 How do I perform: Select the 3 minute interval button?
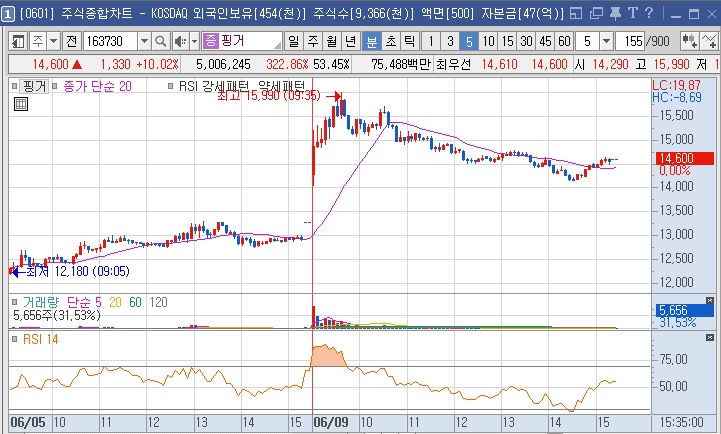(450, 41)
